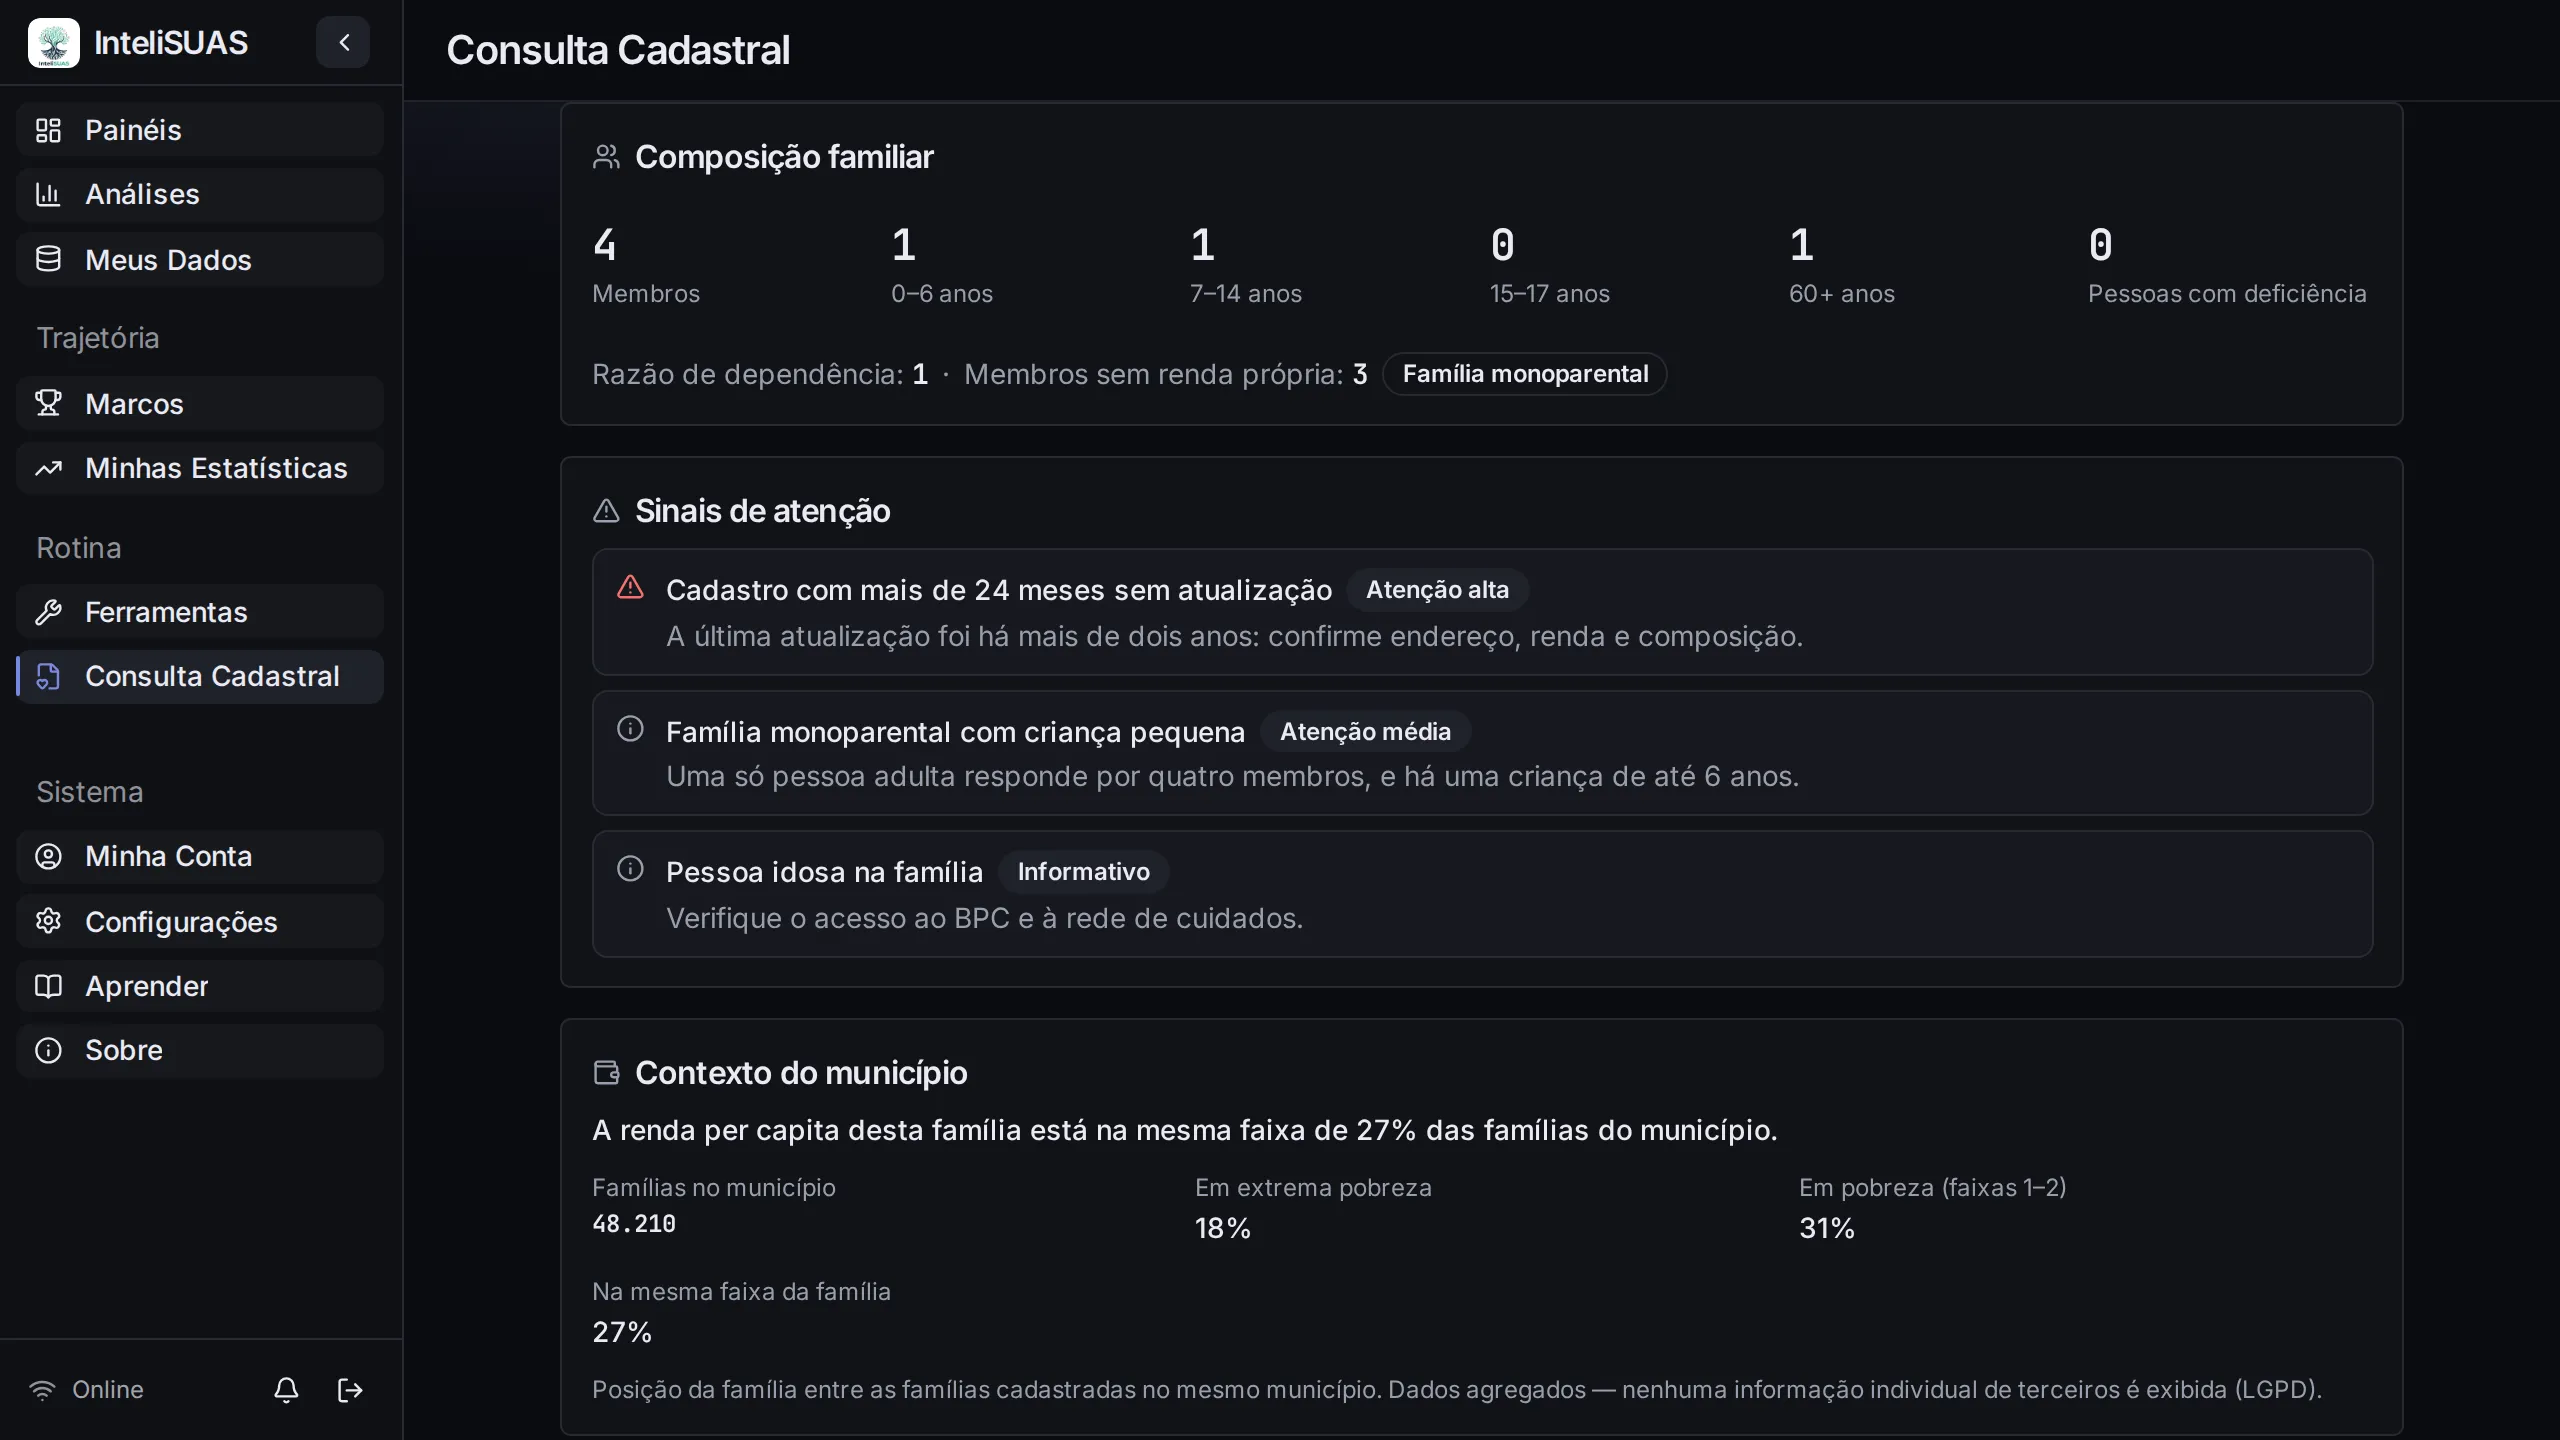Image resolution: width=2560 pixels, height=1440 pixels.
Task: Select the Cadastro com mais de 24 meses alert
Action: (x=1482, y=612)
